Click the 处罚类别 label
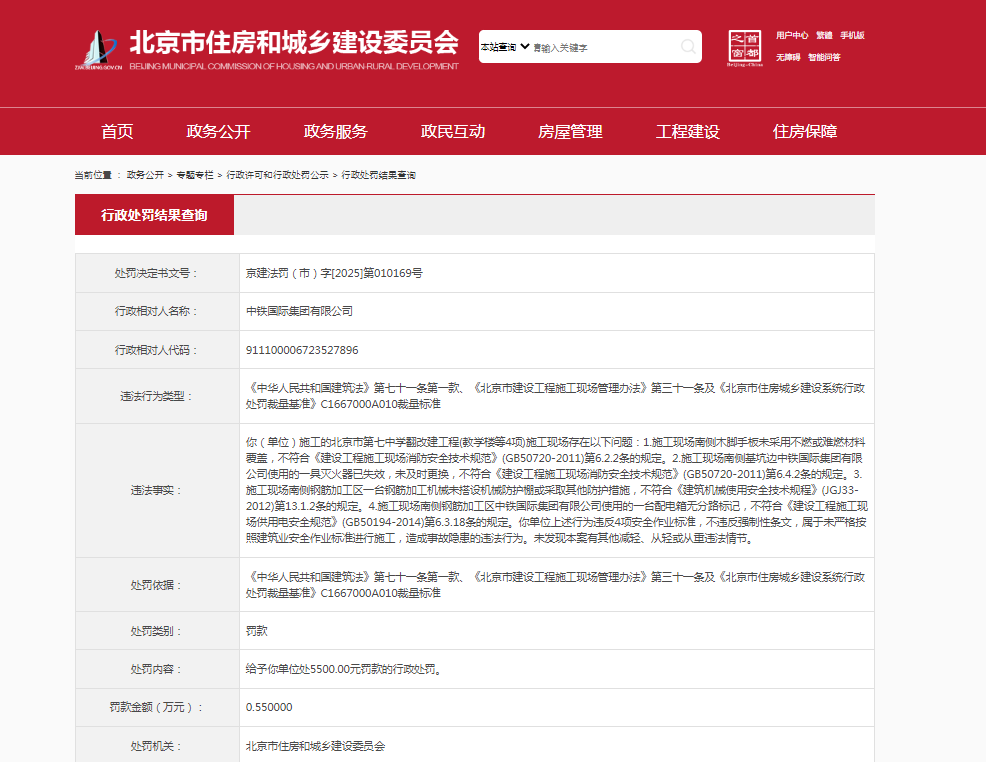Screen dimensions: 986x762 point(157,631)
